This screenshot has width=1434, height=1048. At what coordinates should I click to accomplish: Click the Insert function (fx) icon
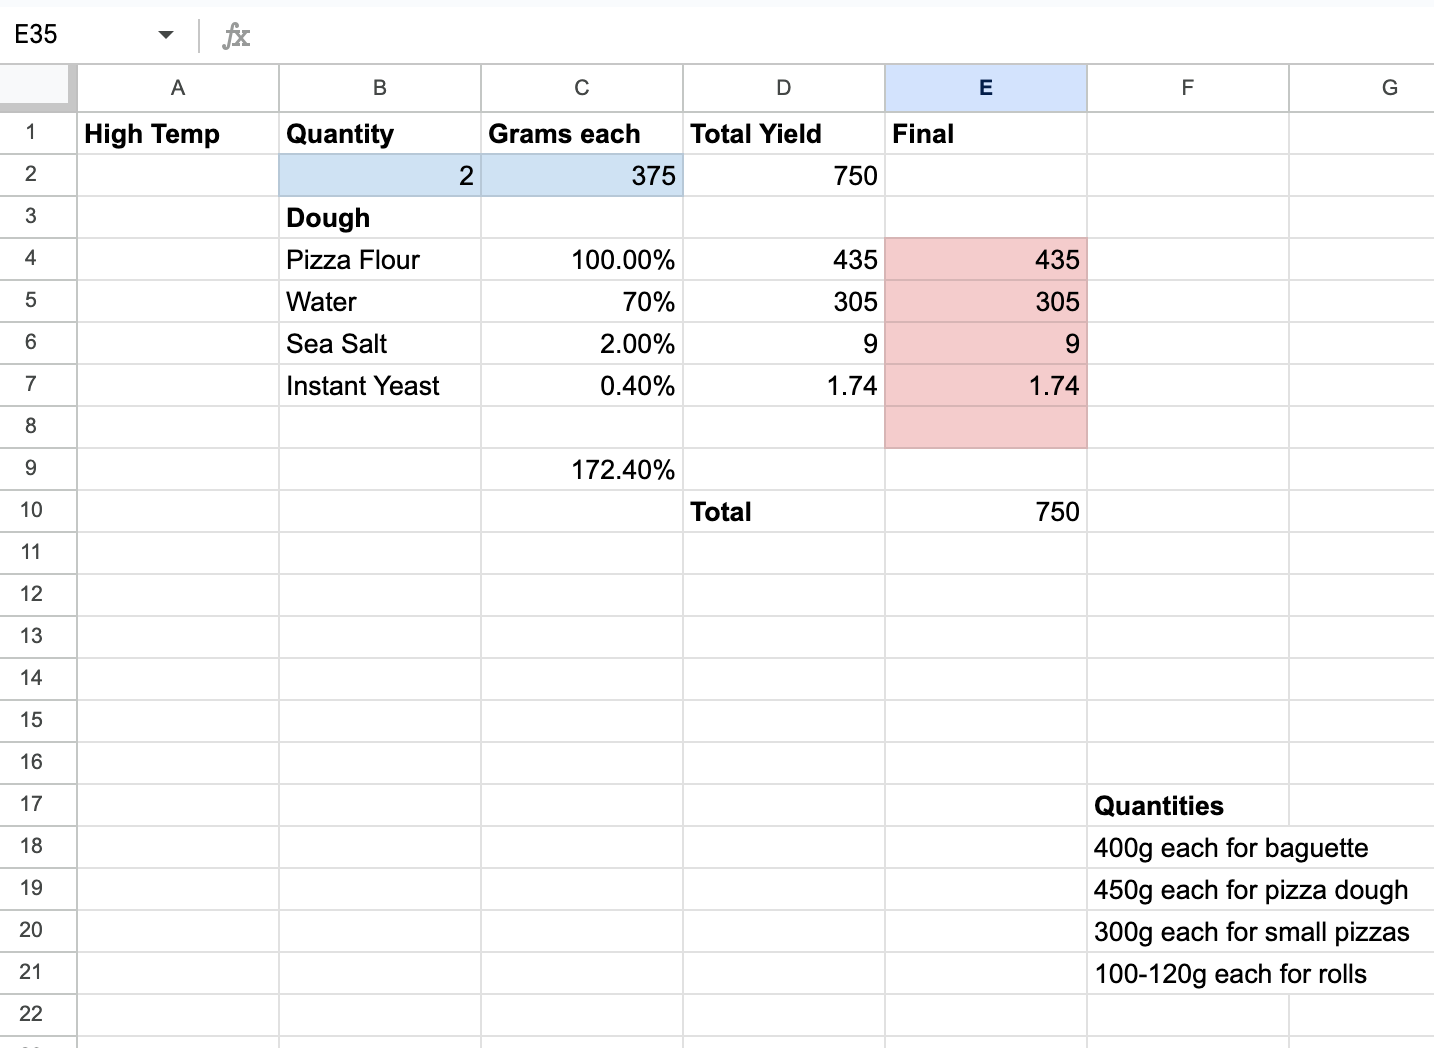[236, 34]
